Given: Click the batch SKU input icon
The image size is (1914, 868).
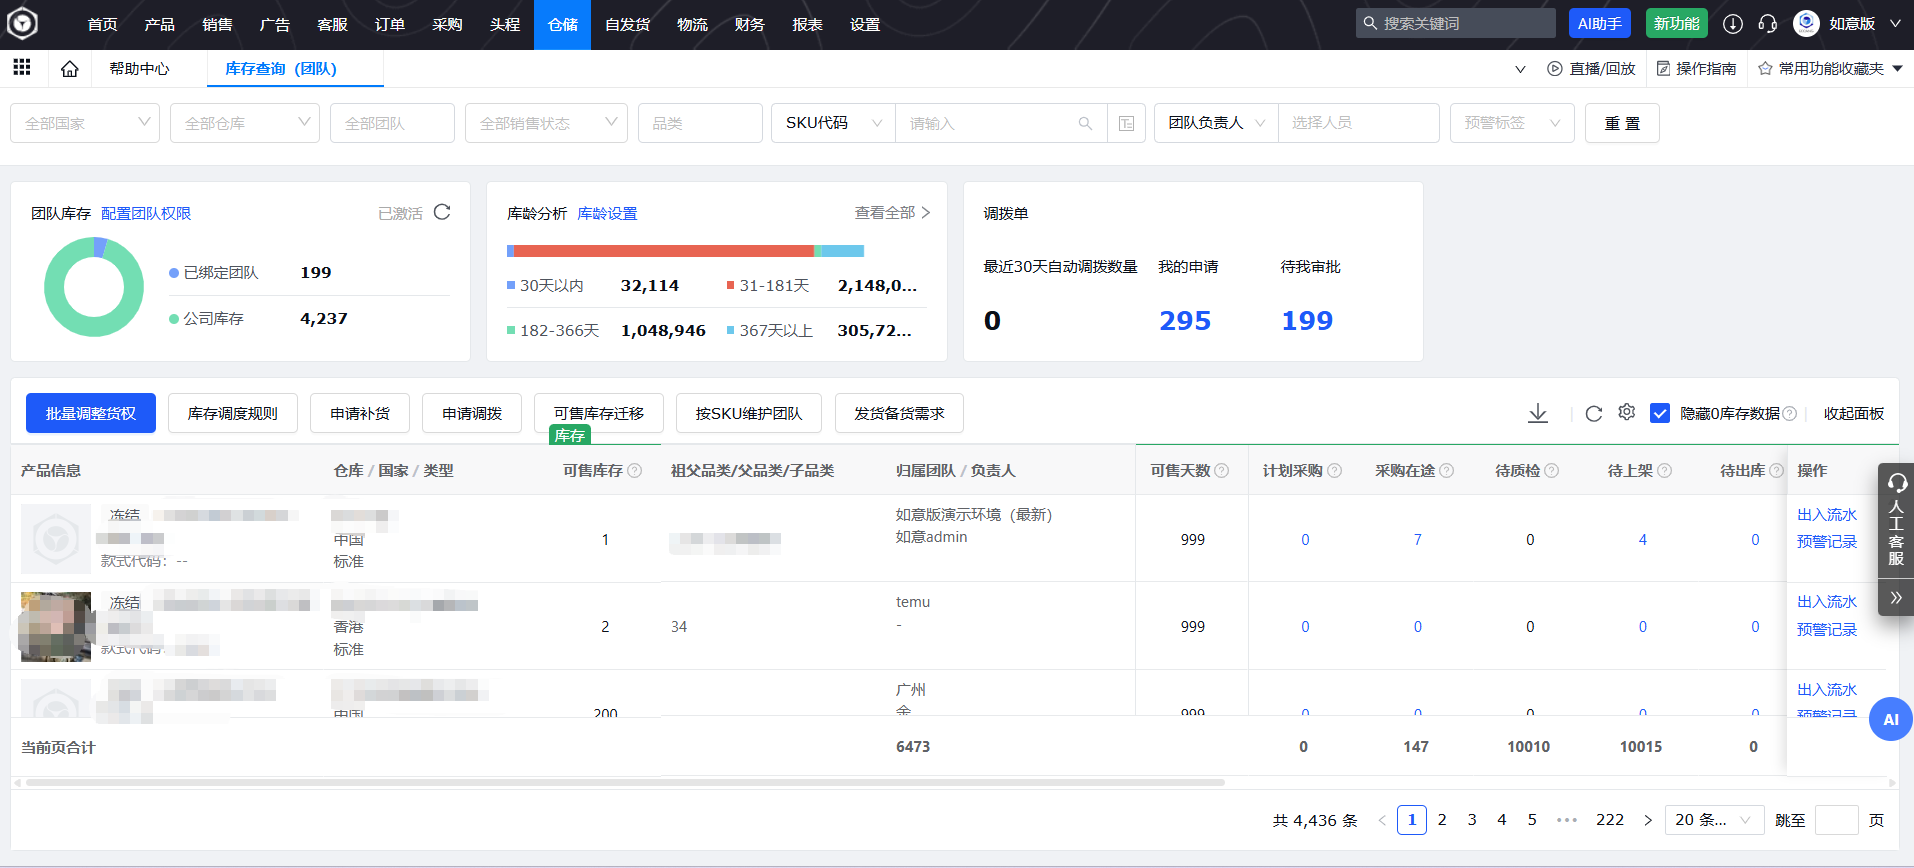Looking at the screenshot, I should pyautogui.click(x=1127, y=123).
